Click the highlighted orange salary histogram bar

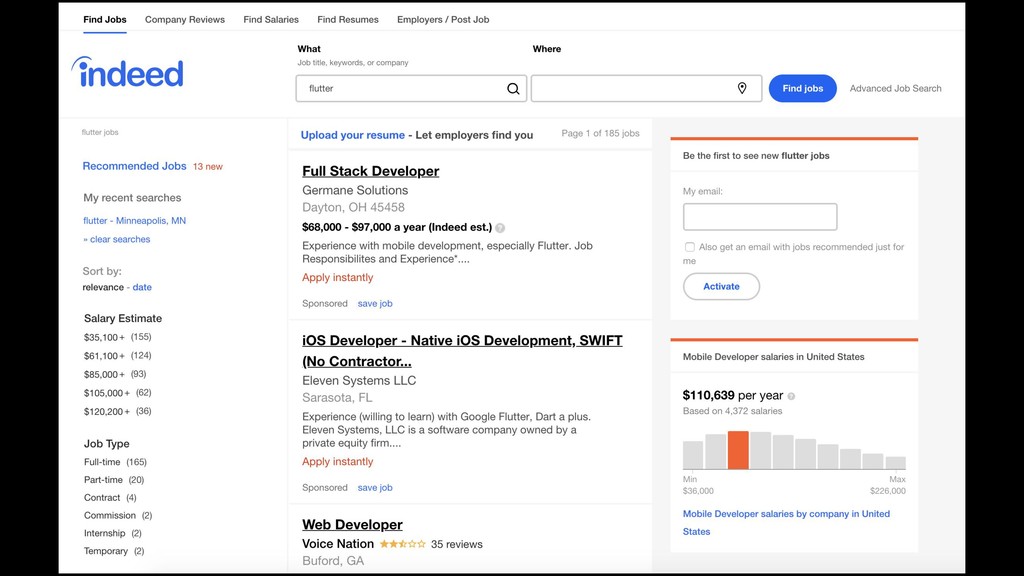(738, 450)
